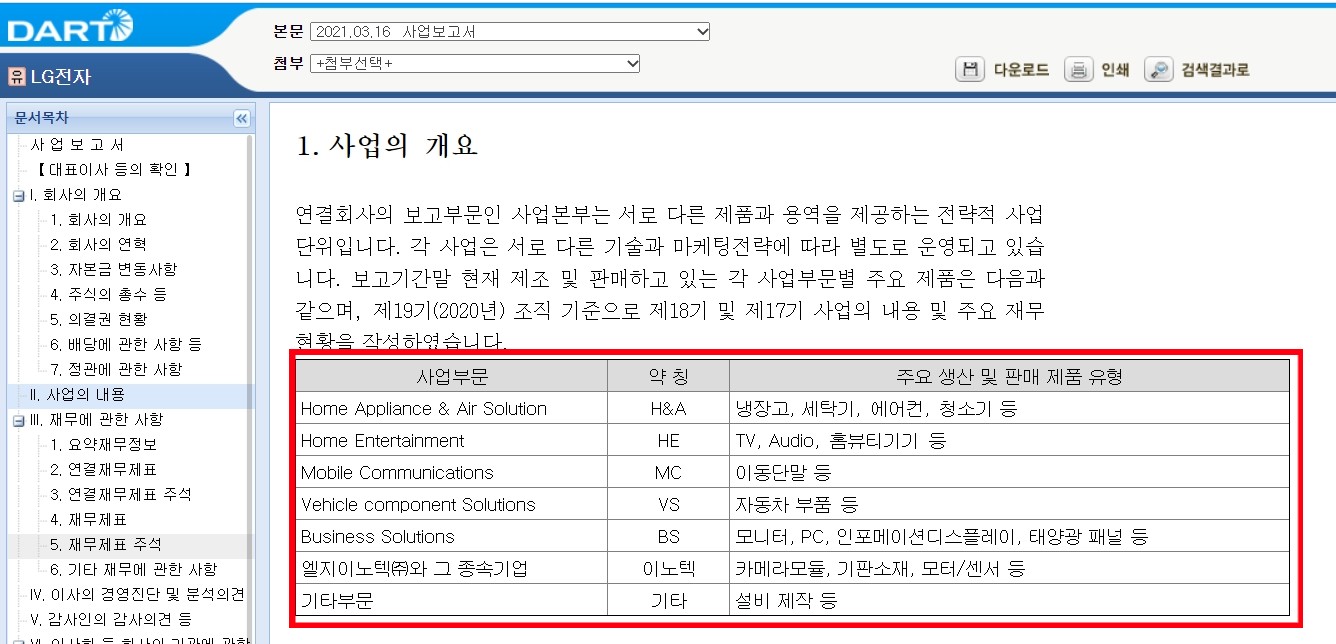Screen dimensions: 1336x644
Task: Click the download disk icon
Action: pyautogui.click(x=970, y=69)
